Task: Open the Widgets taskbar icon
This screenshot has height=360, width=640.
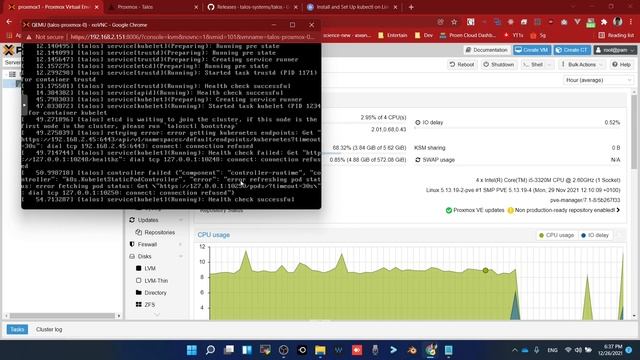Action: click(247, 350)
